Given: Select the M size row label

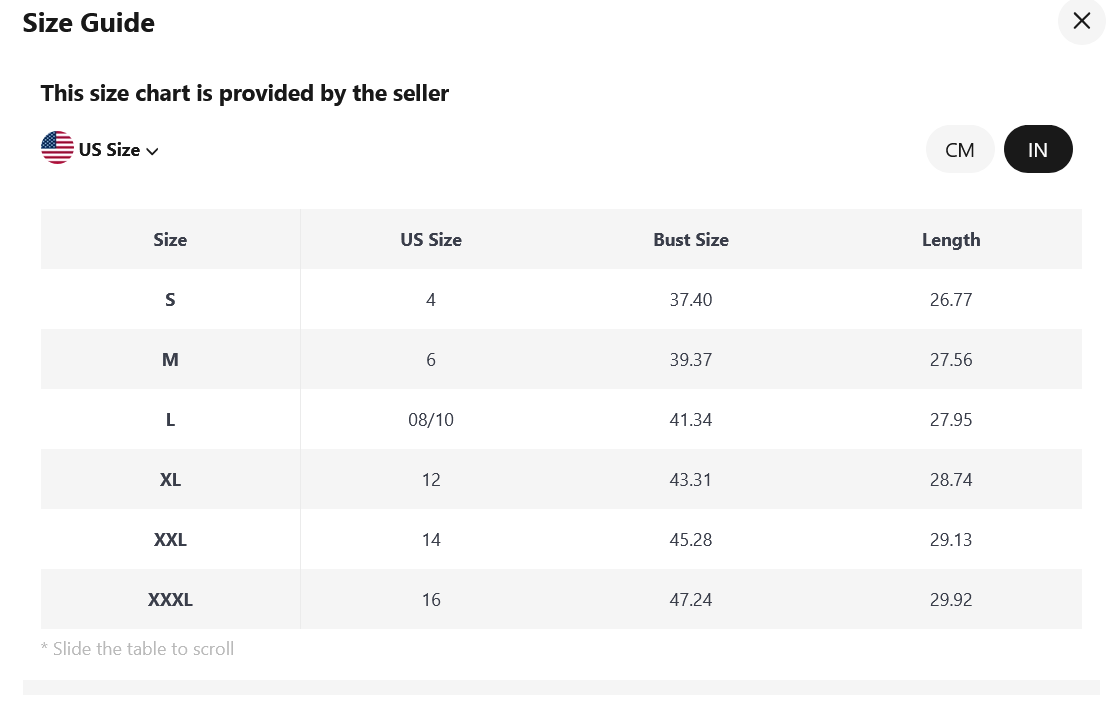Looking at the screenshot, I should tap(170, 359).
